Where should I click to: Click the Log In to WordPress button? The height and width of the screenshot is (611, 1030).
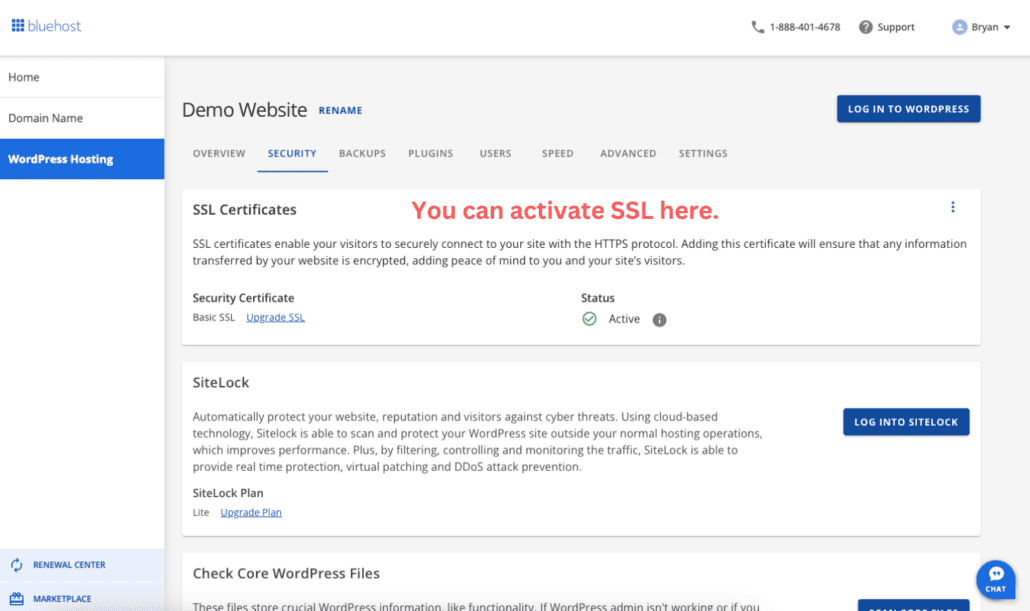[908, 108]
